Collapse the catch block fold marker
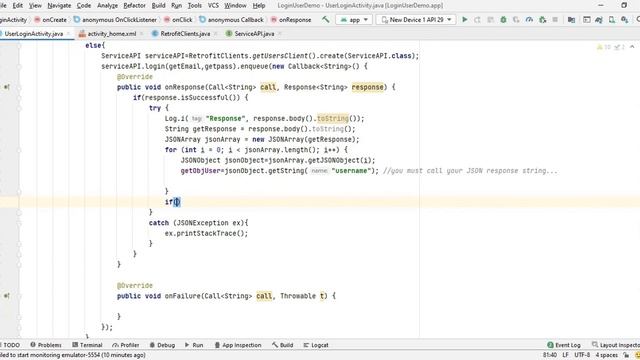640x360 pixels. pos(19,223)
